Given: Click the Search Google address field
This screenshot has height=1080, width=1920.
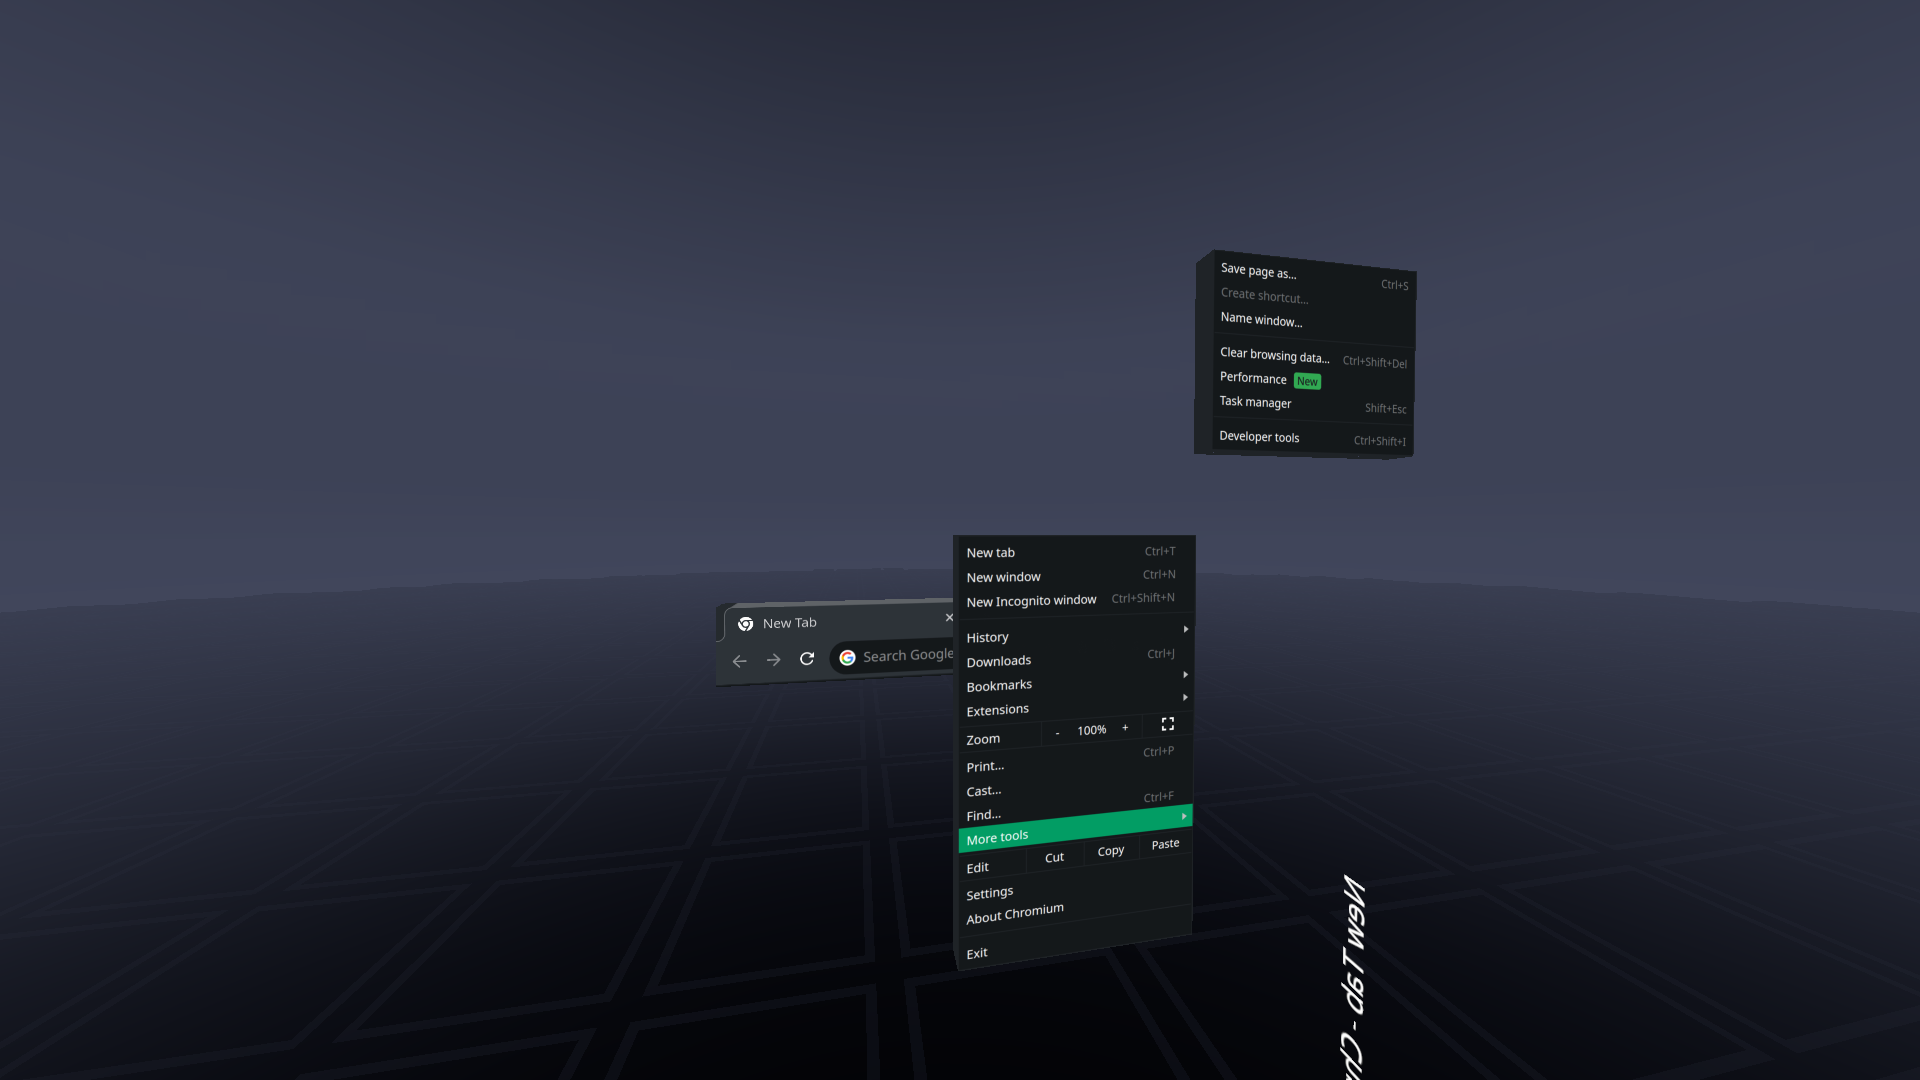Looking at the screenshot, I should (x=907, y=656).
